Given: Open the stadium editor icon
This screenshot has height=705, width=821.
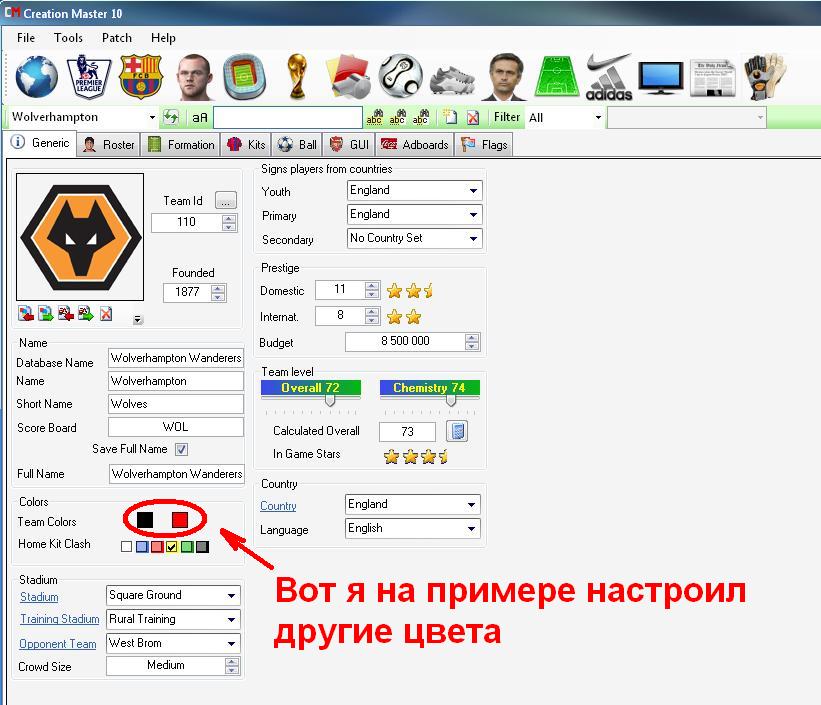Looking at the screenshot, I should [x=245, y=78].
